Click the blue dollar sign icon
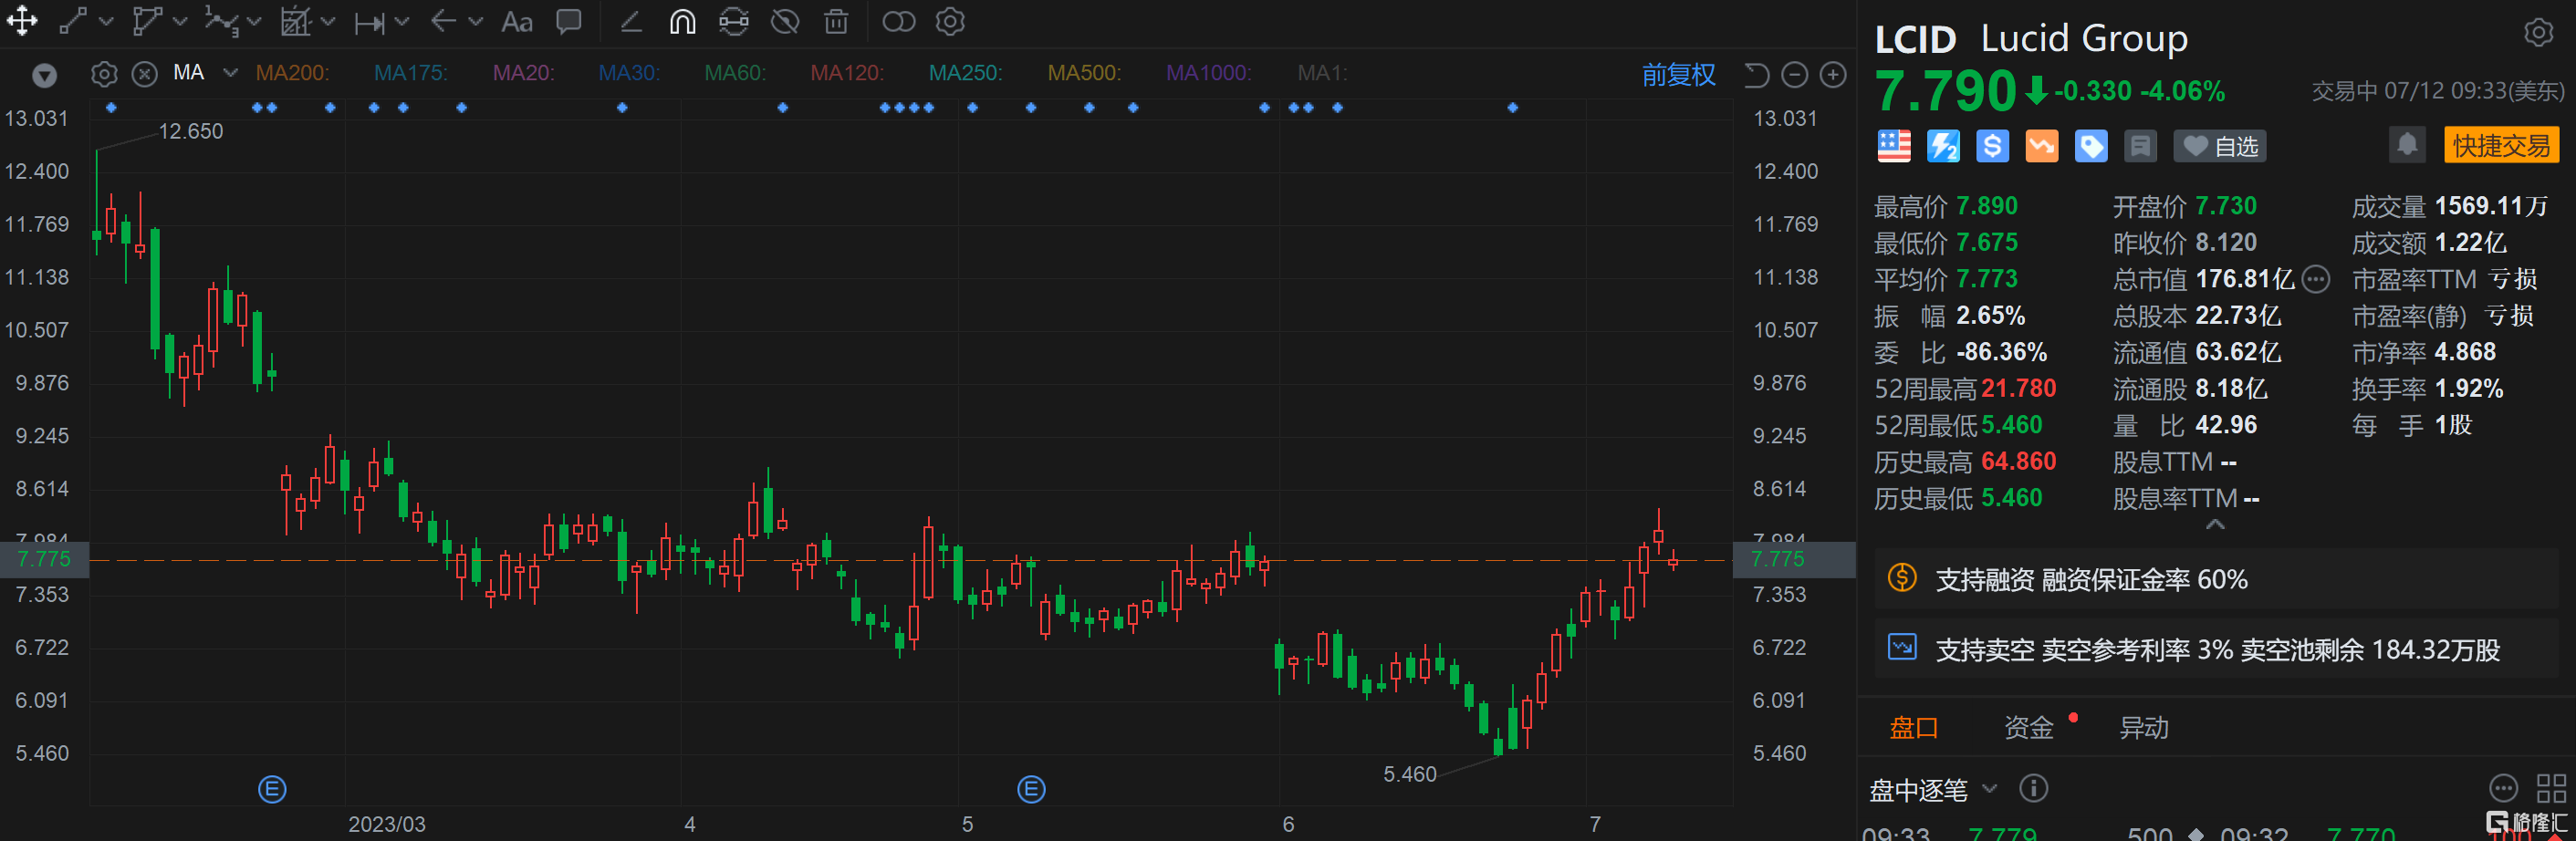The image size is (2576, 841). [x=1992, y=146]
